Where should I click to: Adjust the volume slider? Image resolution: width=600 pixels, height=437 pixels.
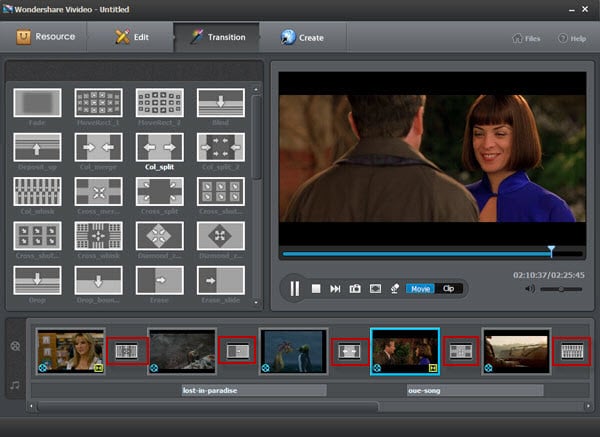(x=561, y=289)
